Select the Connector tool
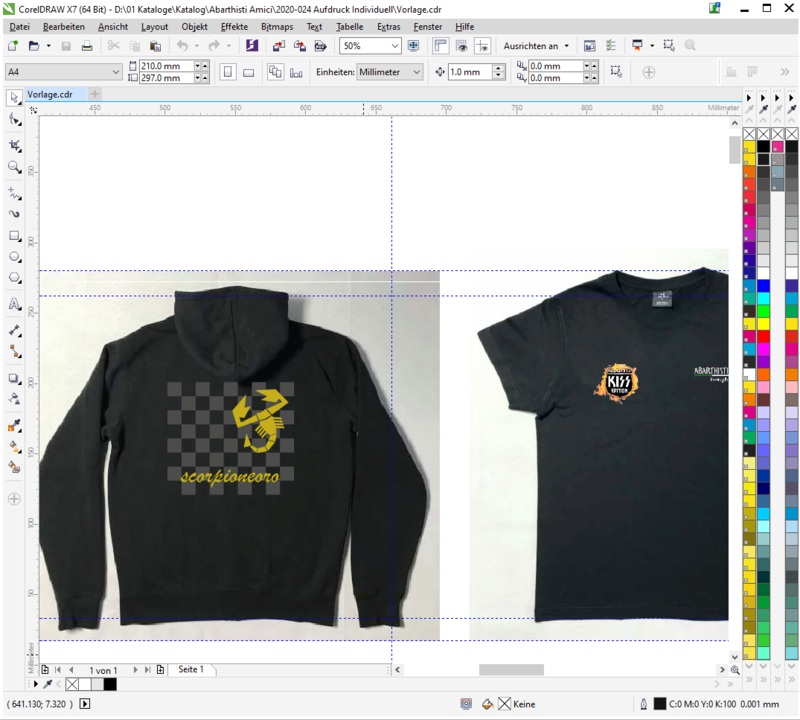The width and height of the screenshot is (800, 720). click(14, 352)
